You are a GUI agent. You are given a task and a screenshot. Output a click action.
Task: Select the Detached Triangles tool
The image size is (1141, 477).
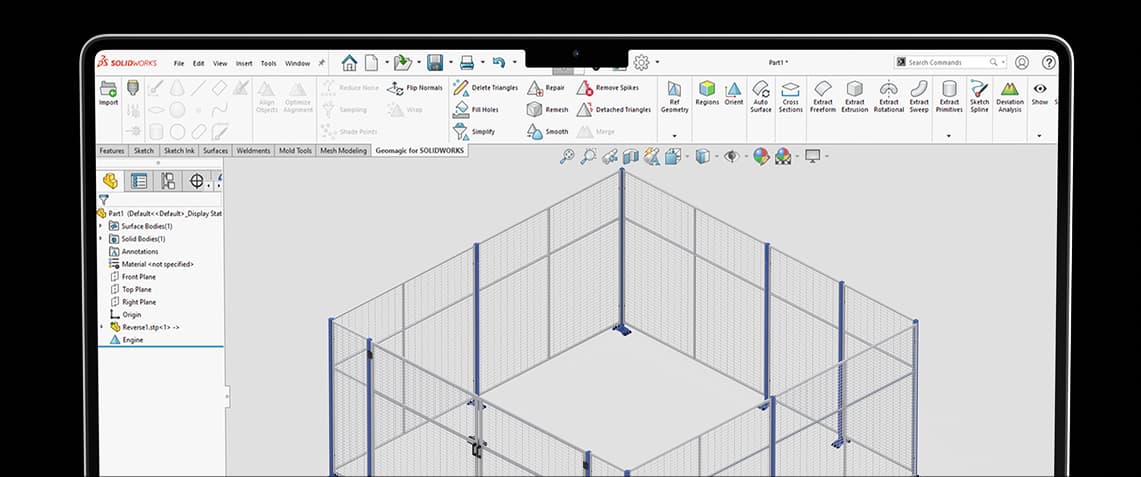pos(613,110)
